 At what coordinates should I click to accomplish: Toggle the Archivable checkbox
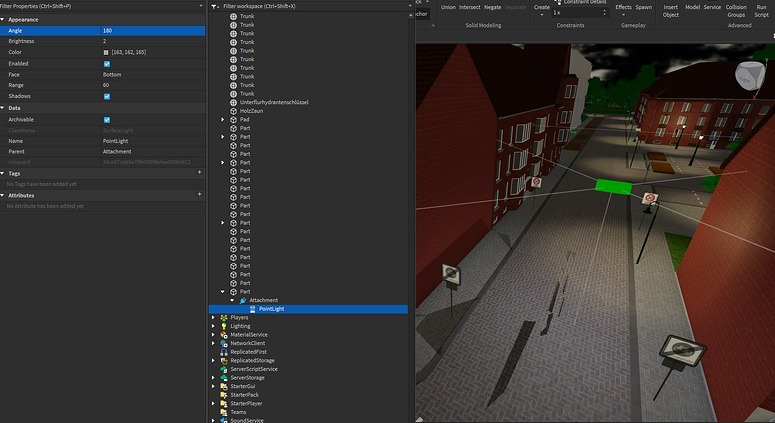coord(107,120)
